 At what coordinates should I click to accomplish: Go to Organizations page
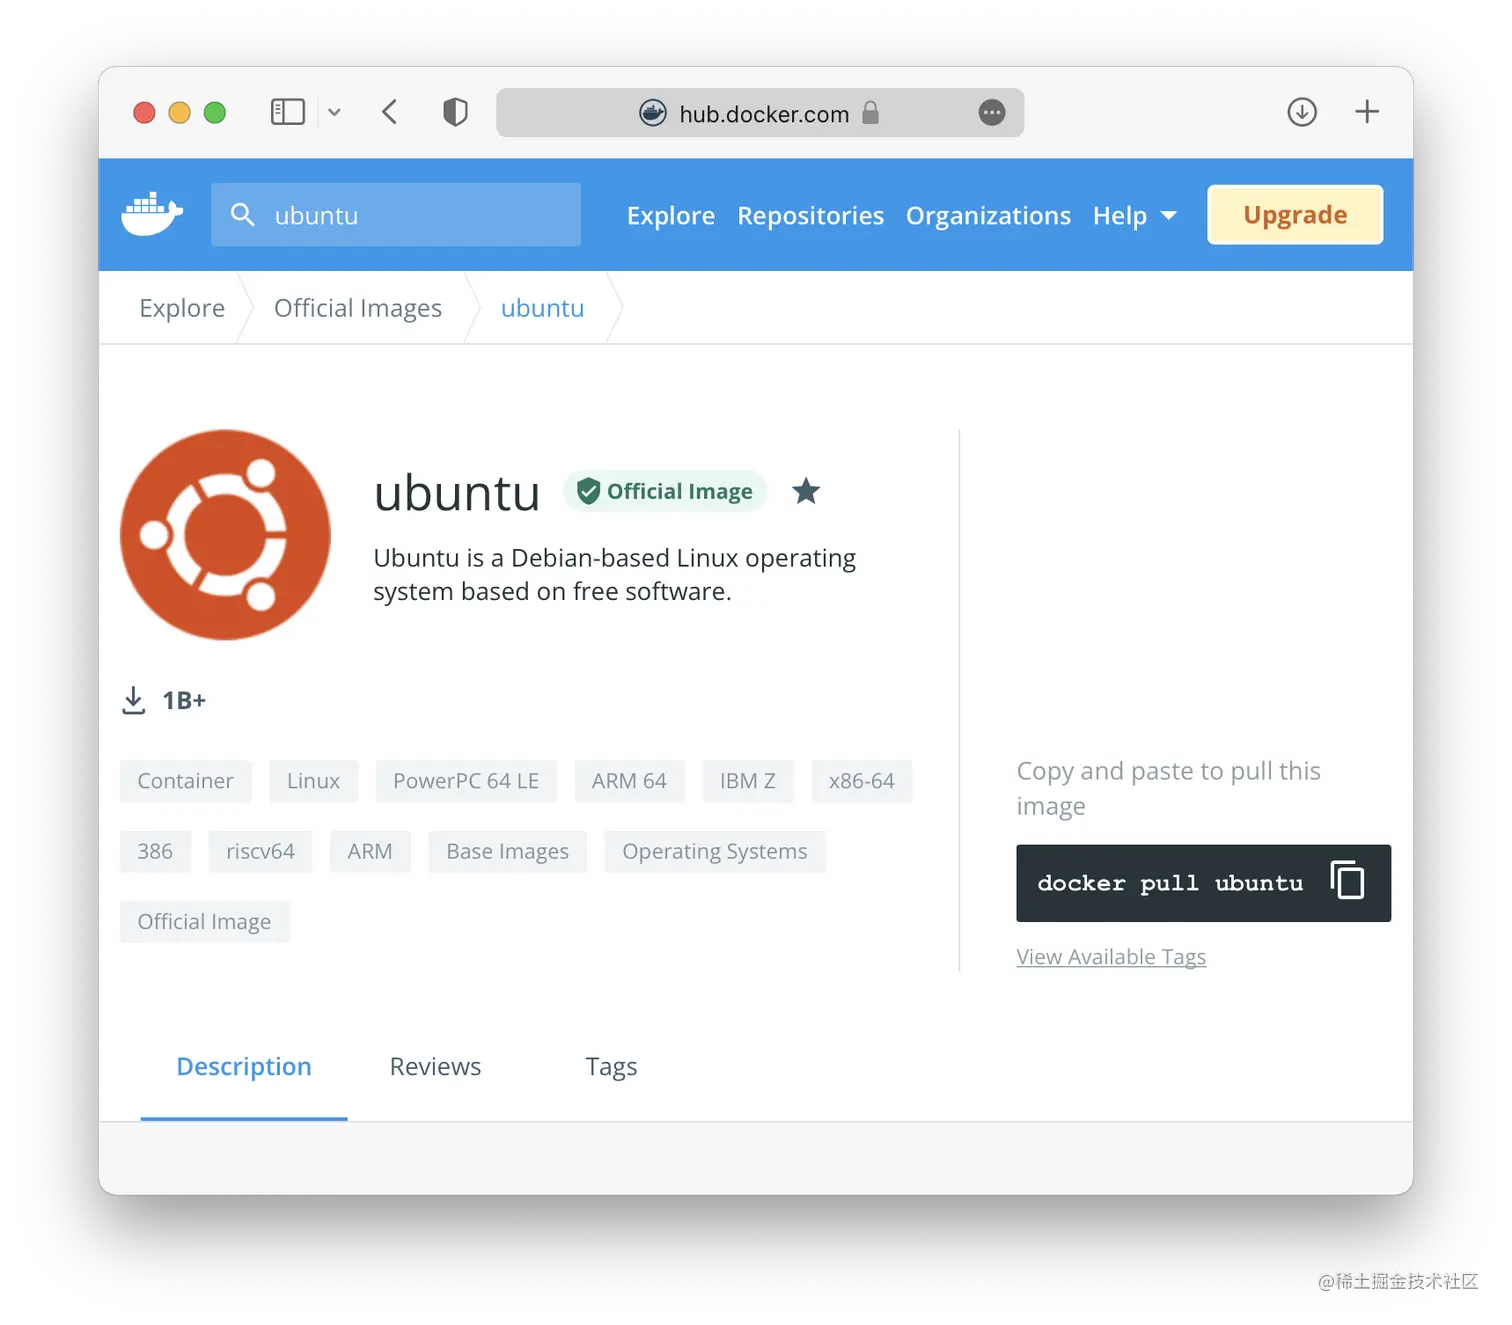point(988,215)
